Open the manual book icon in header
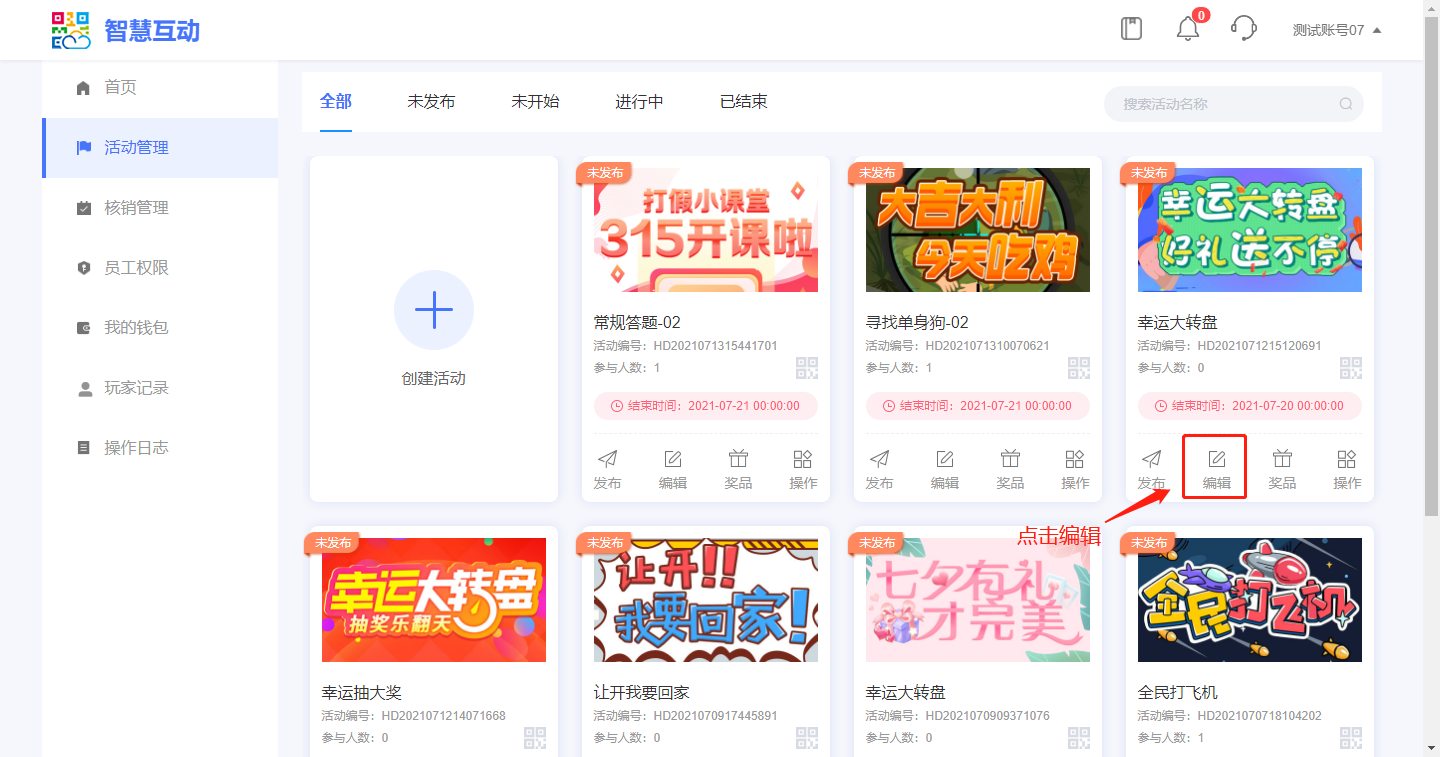This screenshot has height=757, width=1440. [1131, 29]
